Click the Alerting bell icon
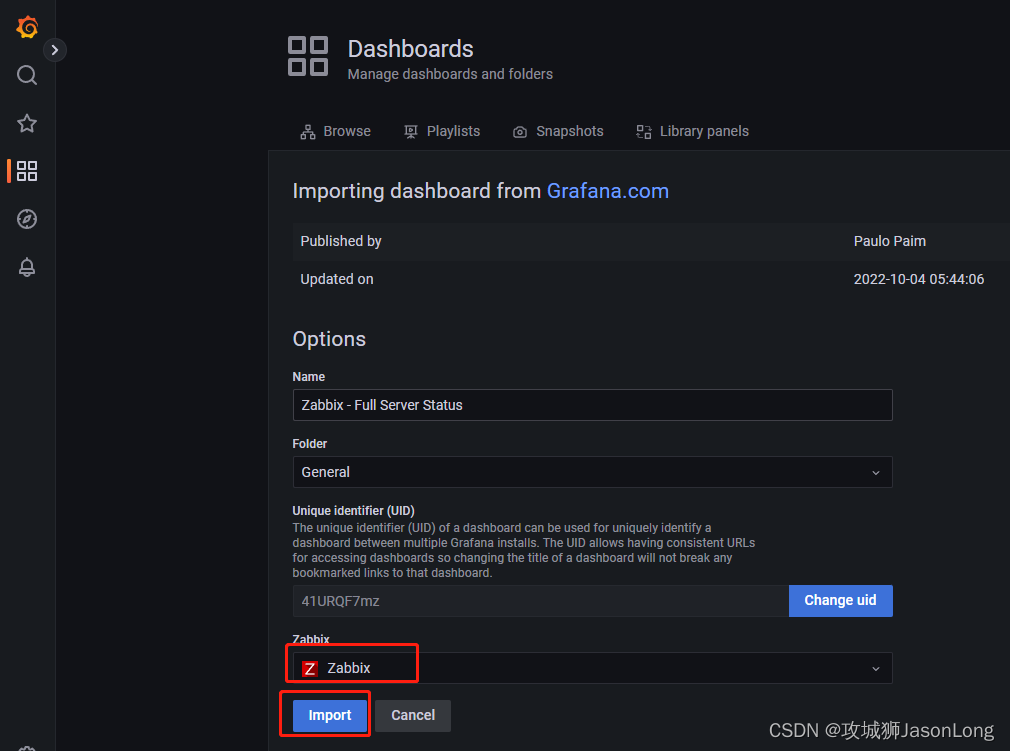 click(x=27, y=267)
